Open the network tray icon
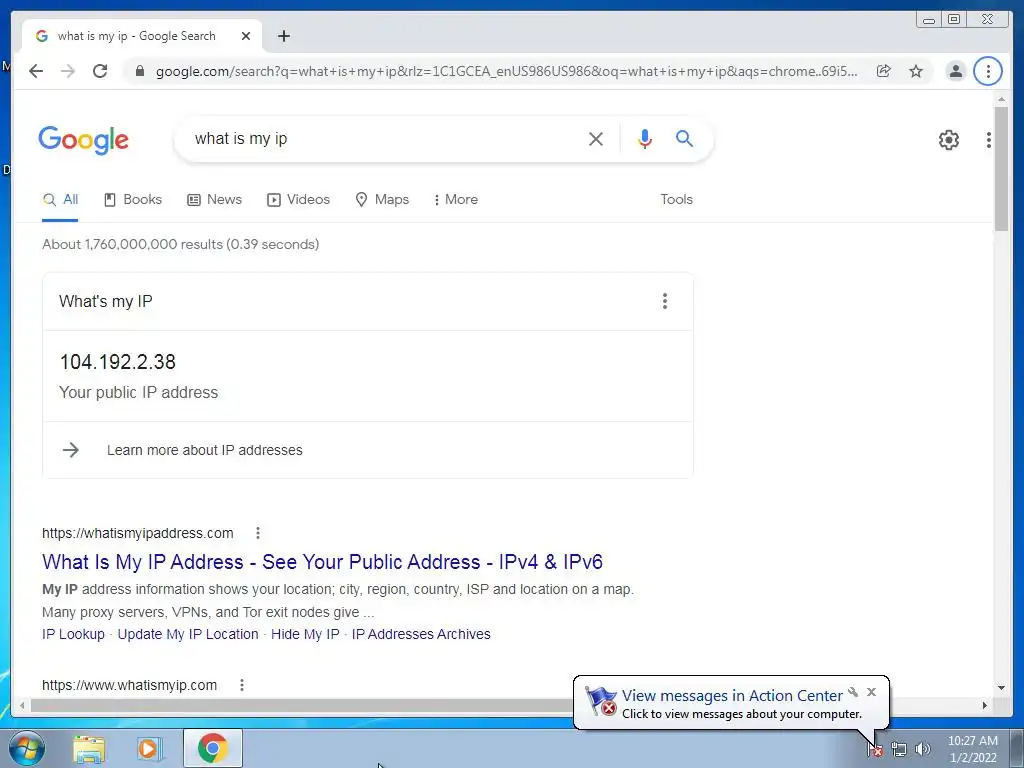 899,749
